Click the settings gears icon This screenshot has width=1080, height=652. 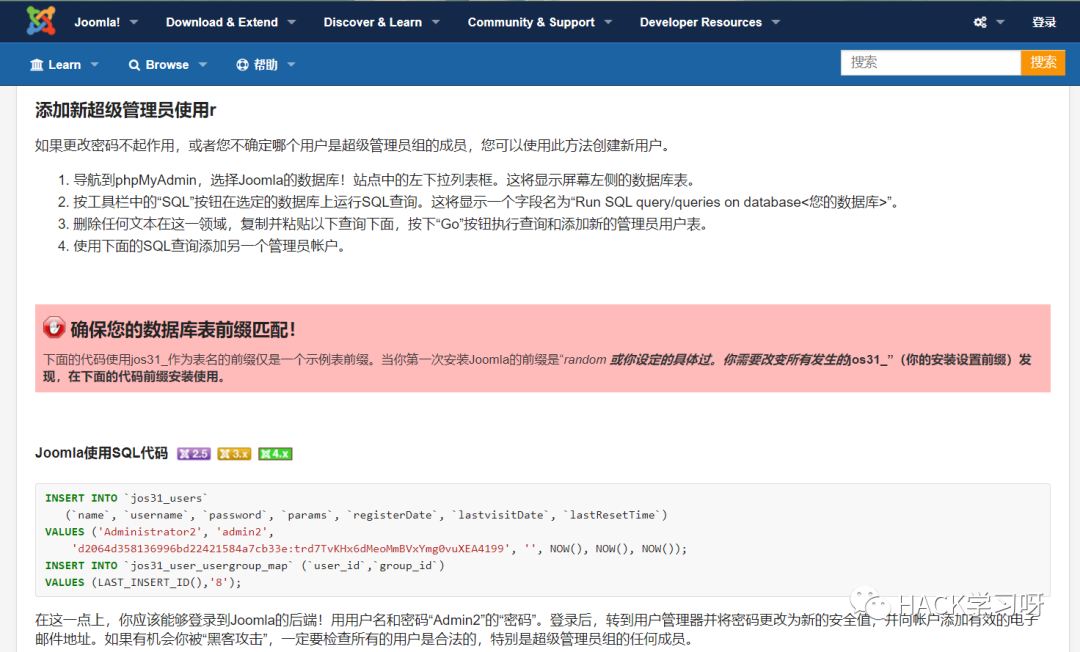point(980,22)
